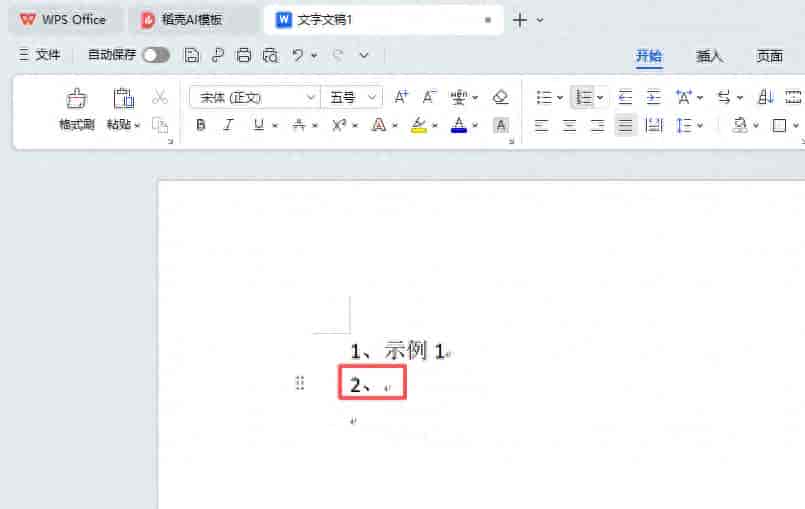Expand the Paste (粘贴) options arrow
805x509 pixels.
click(137, 125)
